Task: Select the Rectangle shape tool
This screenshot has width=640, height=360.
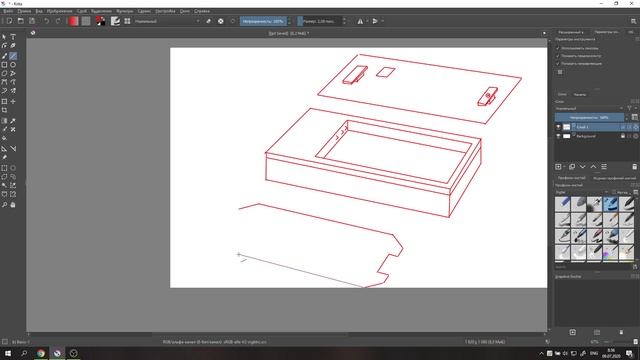Action: (x=4, y=65)
